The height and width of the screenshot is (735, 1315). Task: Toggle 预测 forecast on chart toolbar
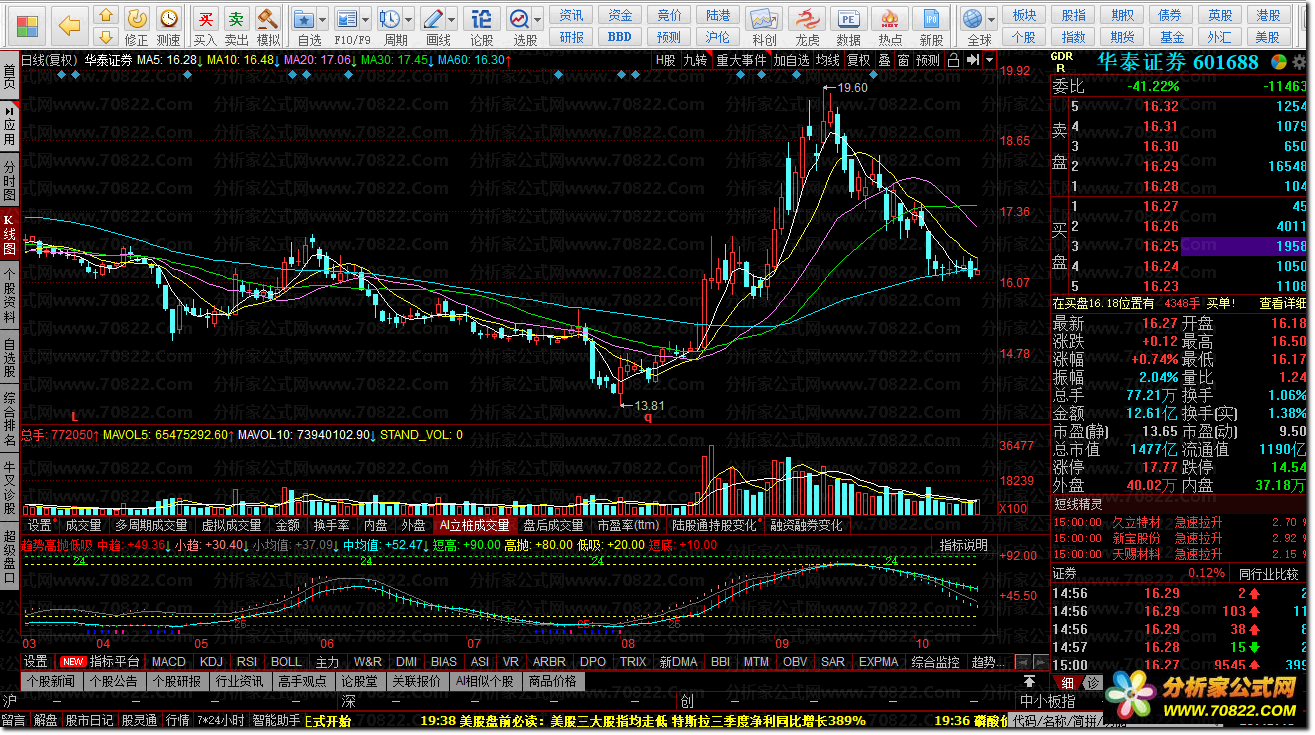click(928, 60)
